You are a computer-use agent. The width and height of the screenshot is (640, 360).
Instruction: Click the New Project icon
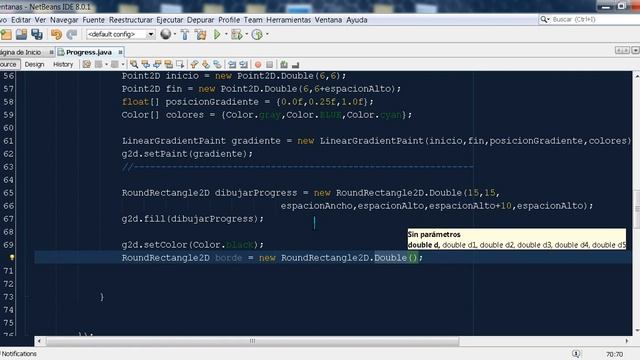coord(6,35)
